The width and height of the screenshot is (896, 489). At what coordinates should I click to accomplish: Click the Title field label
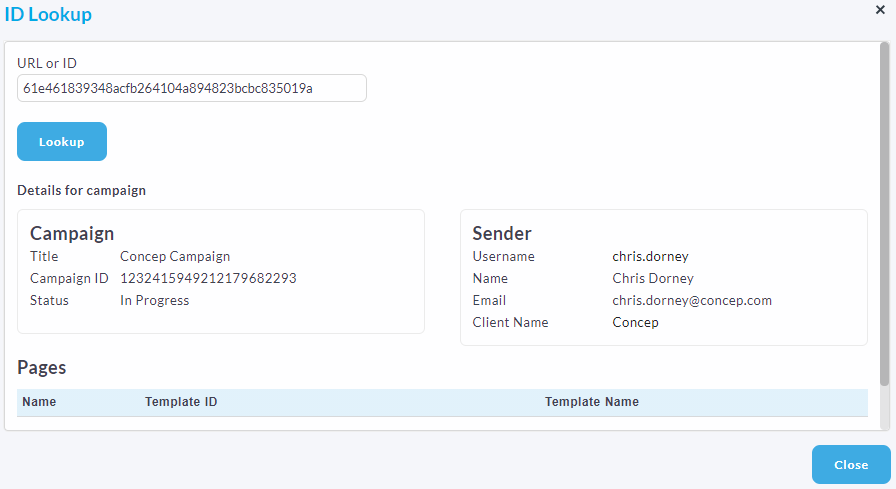click(x=44, y=256)
